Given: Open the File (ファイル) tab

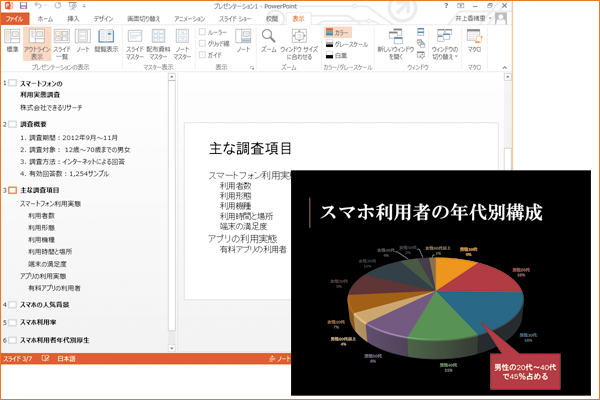Looking at the screenshot, I should [x=14, y=19].
